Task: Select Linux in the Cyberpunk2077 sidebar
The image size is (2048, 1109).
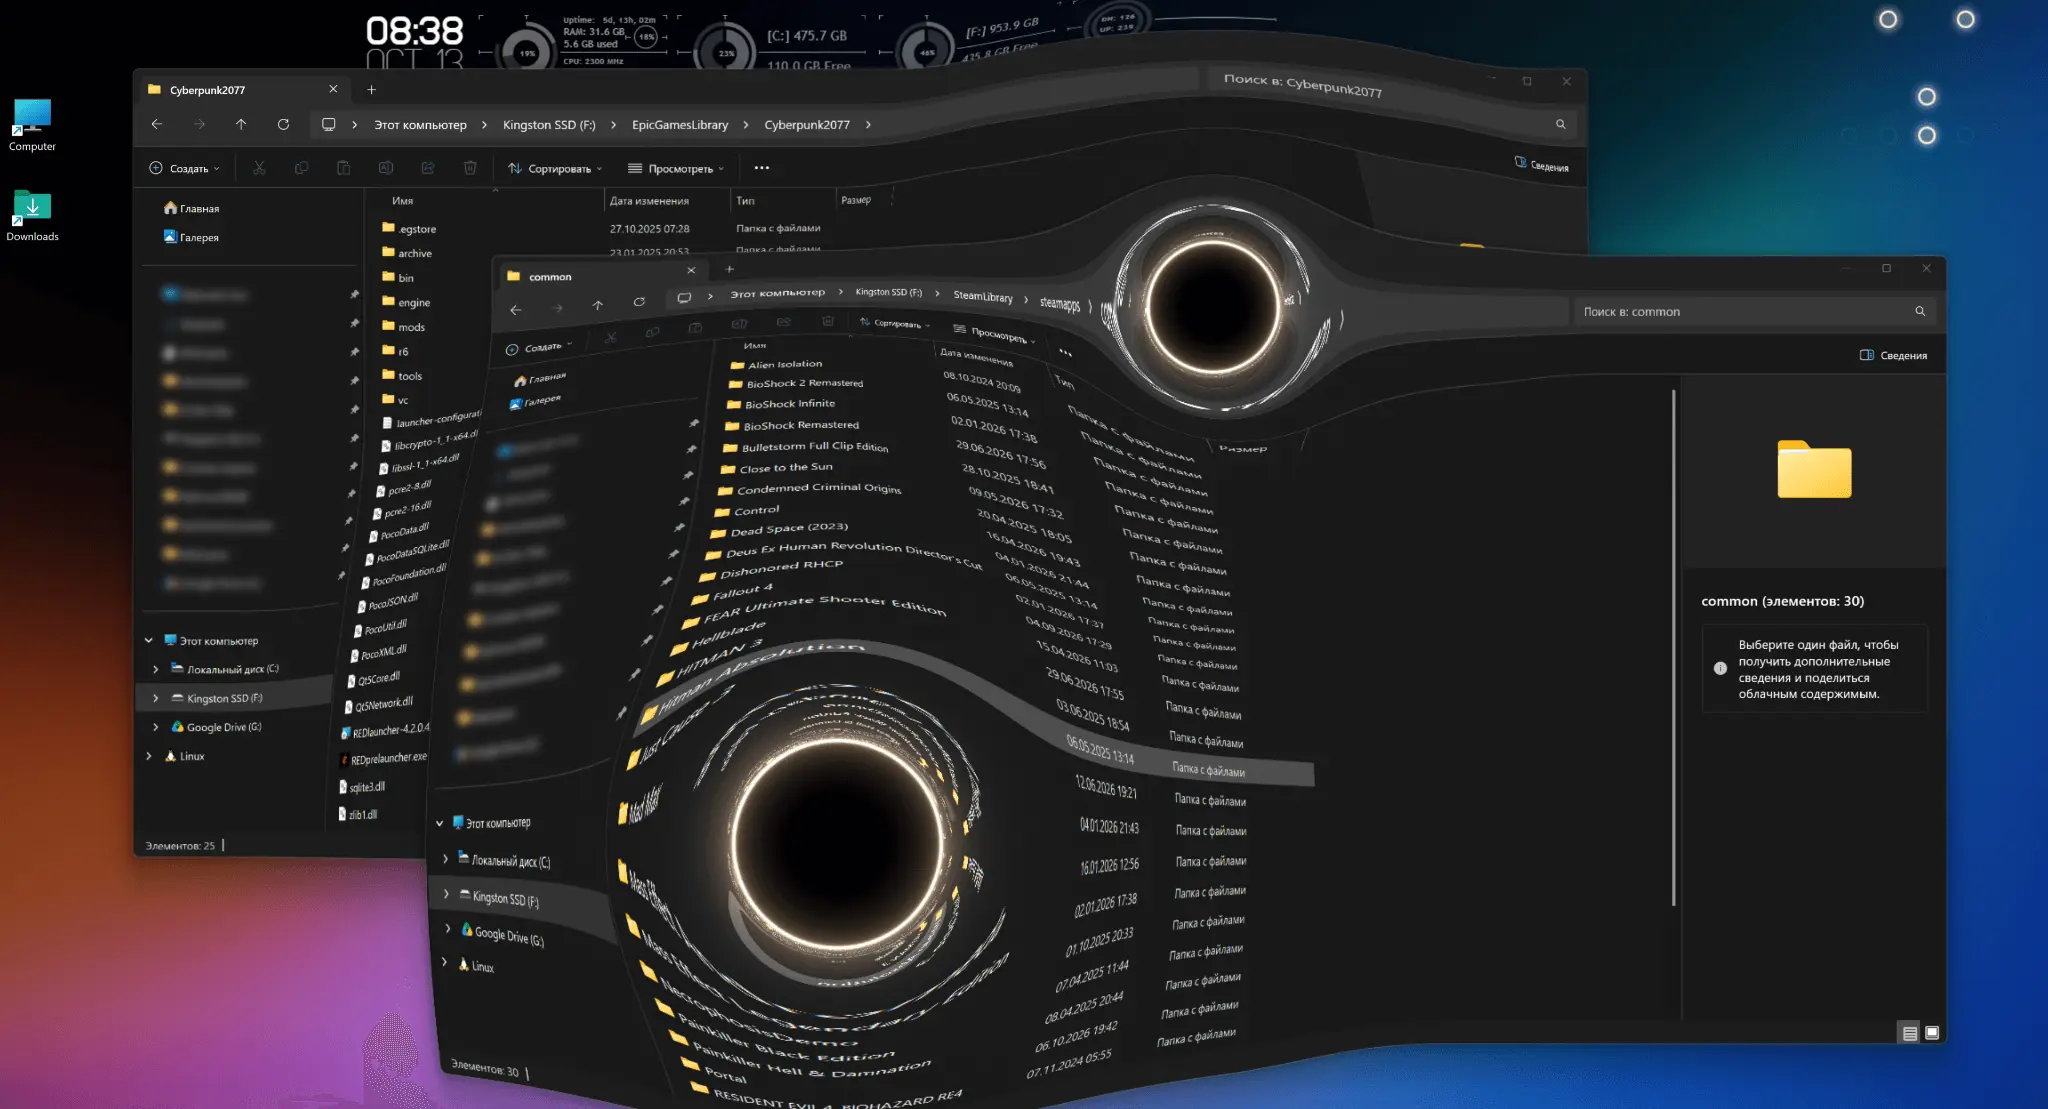Action: point(184,756)
